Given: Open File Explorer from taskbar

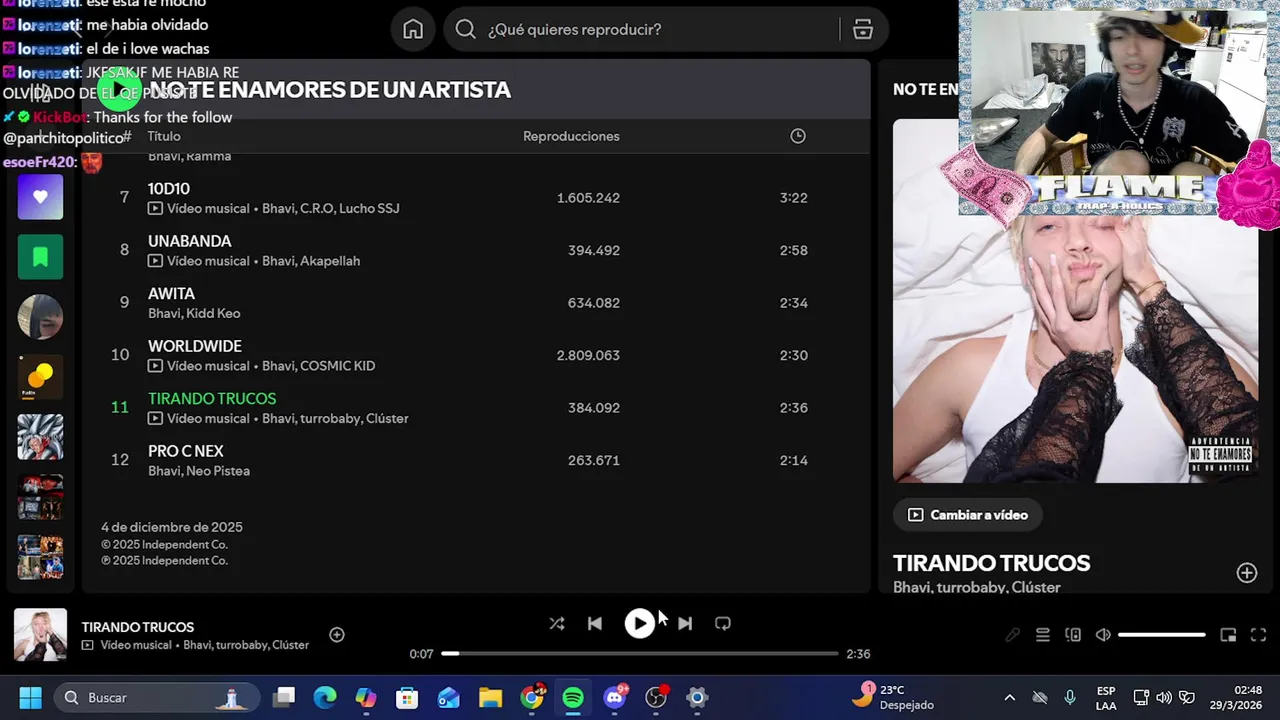Looking at the screenshot, I should [x=490, y=697].
